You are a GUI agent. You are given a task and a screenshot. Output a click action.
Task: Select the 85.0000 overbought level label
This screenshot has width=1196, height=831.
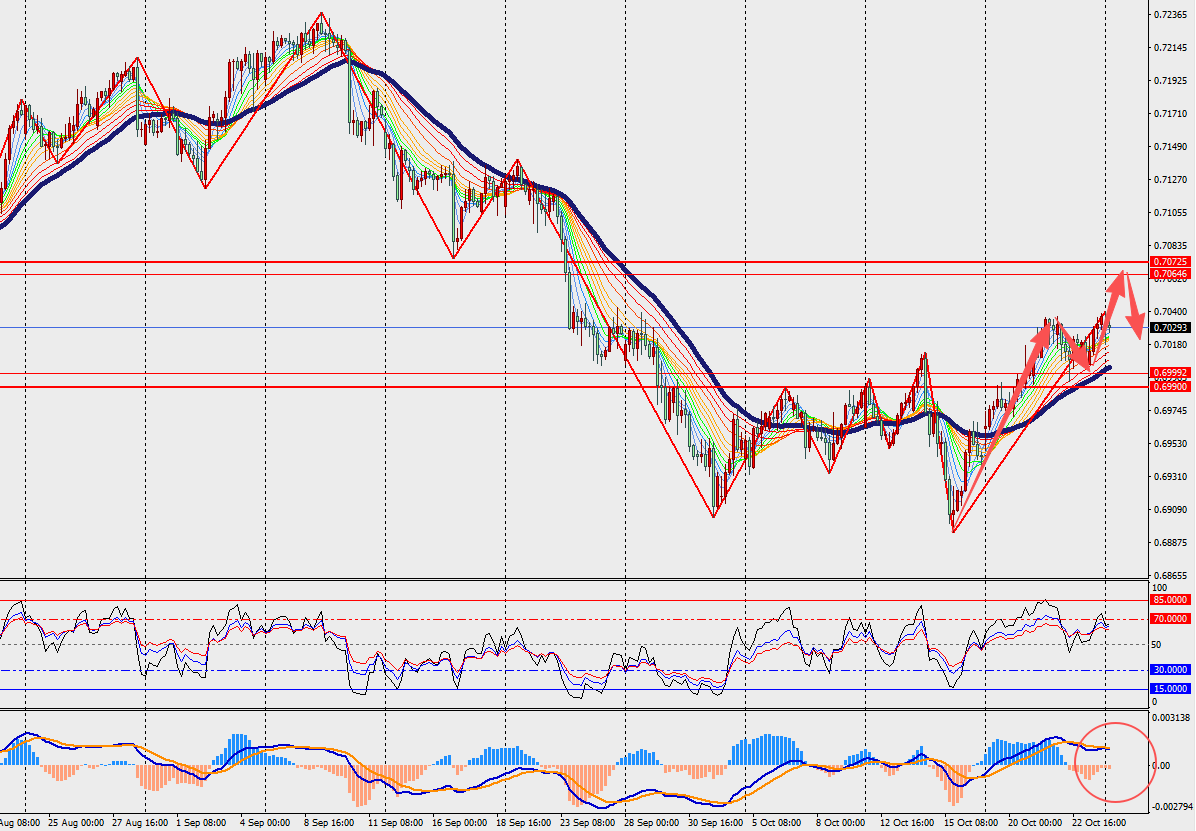coord(1170,600)
